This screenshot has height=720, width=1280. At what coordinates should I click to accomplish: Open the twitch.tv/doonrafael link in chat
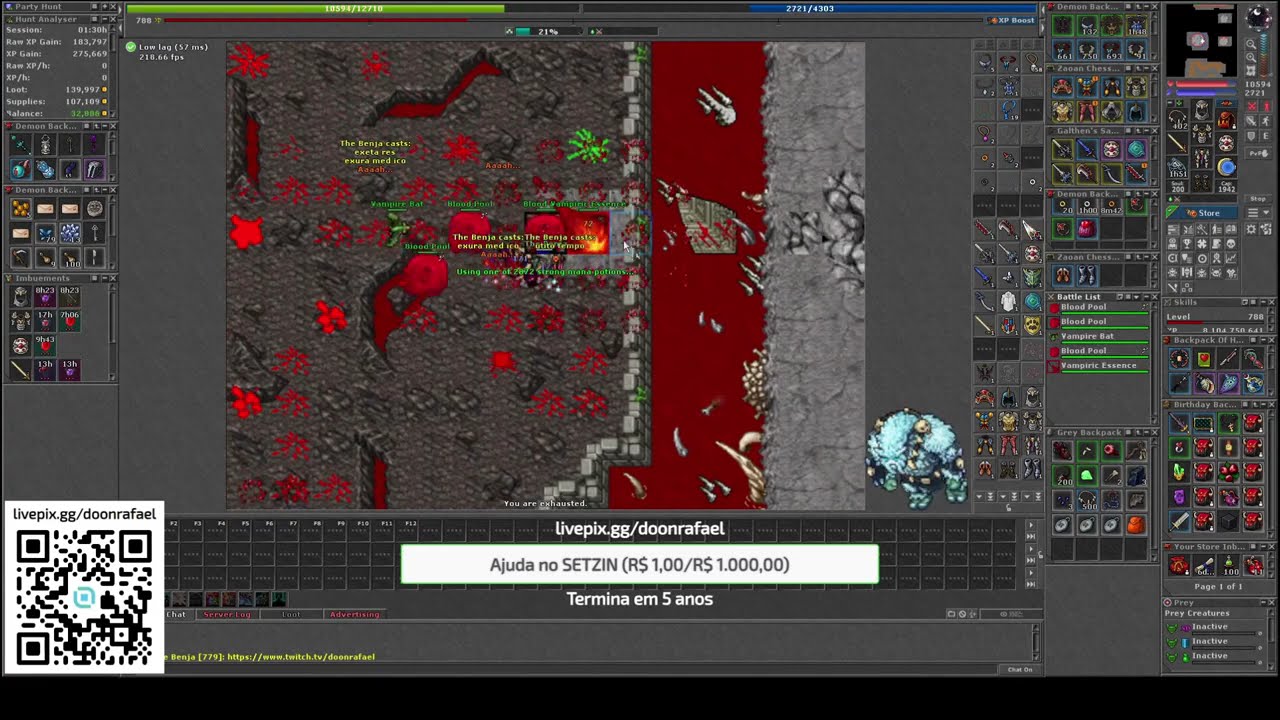tap(301, 657)
